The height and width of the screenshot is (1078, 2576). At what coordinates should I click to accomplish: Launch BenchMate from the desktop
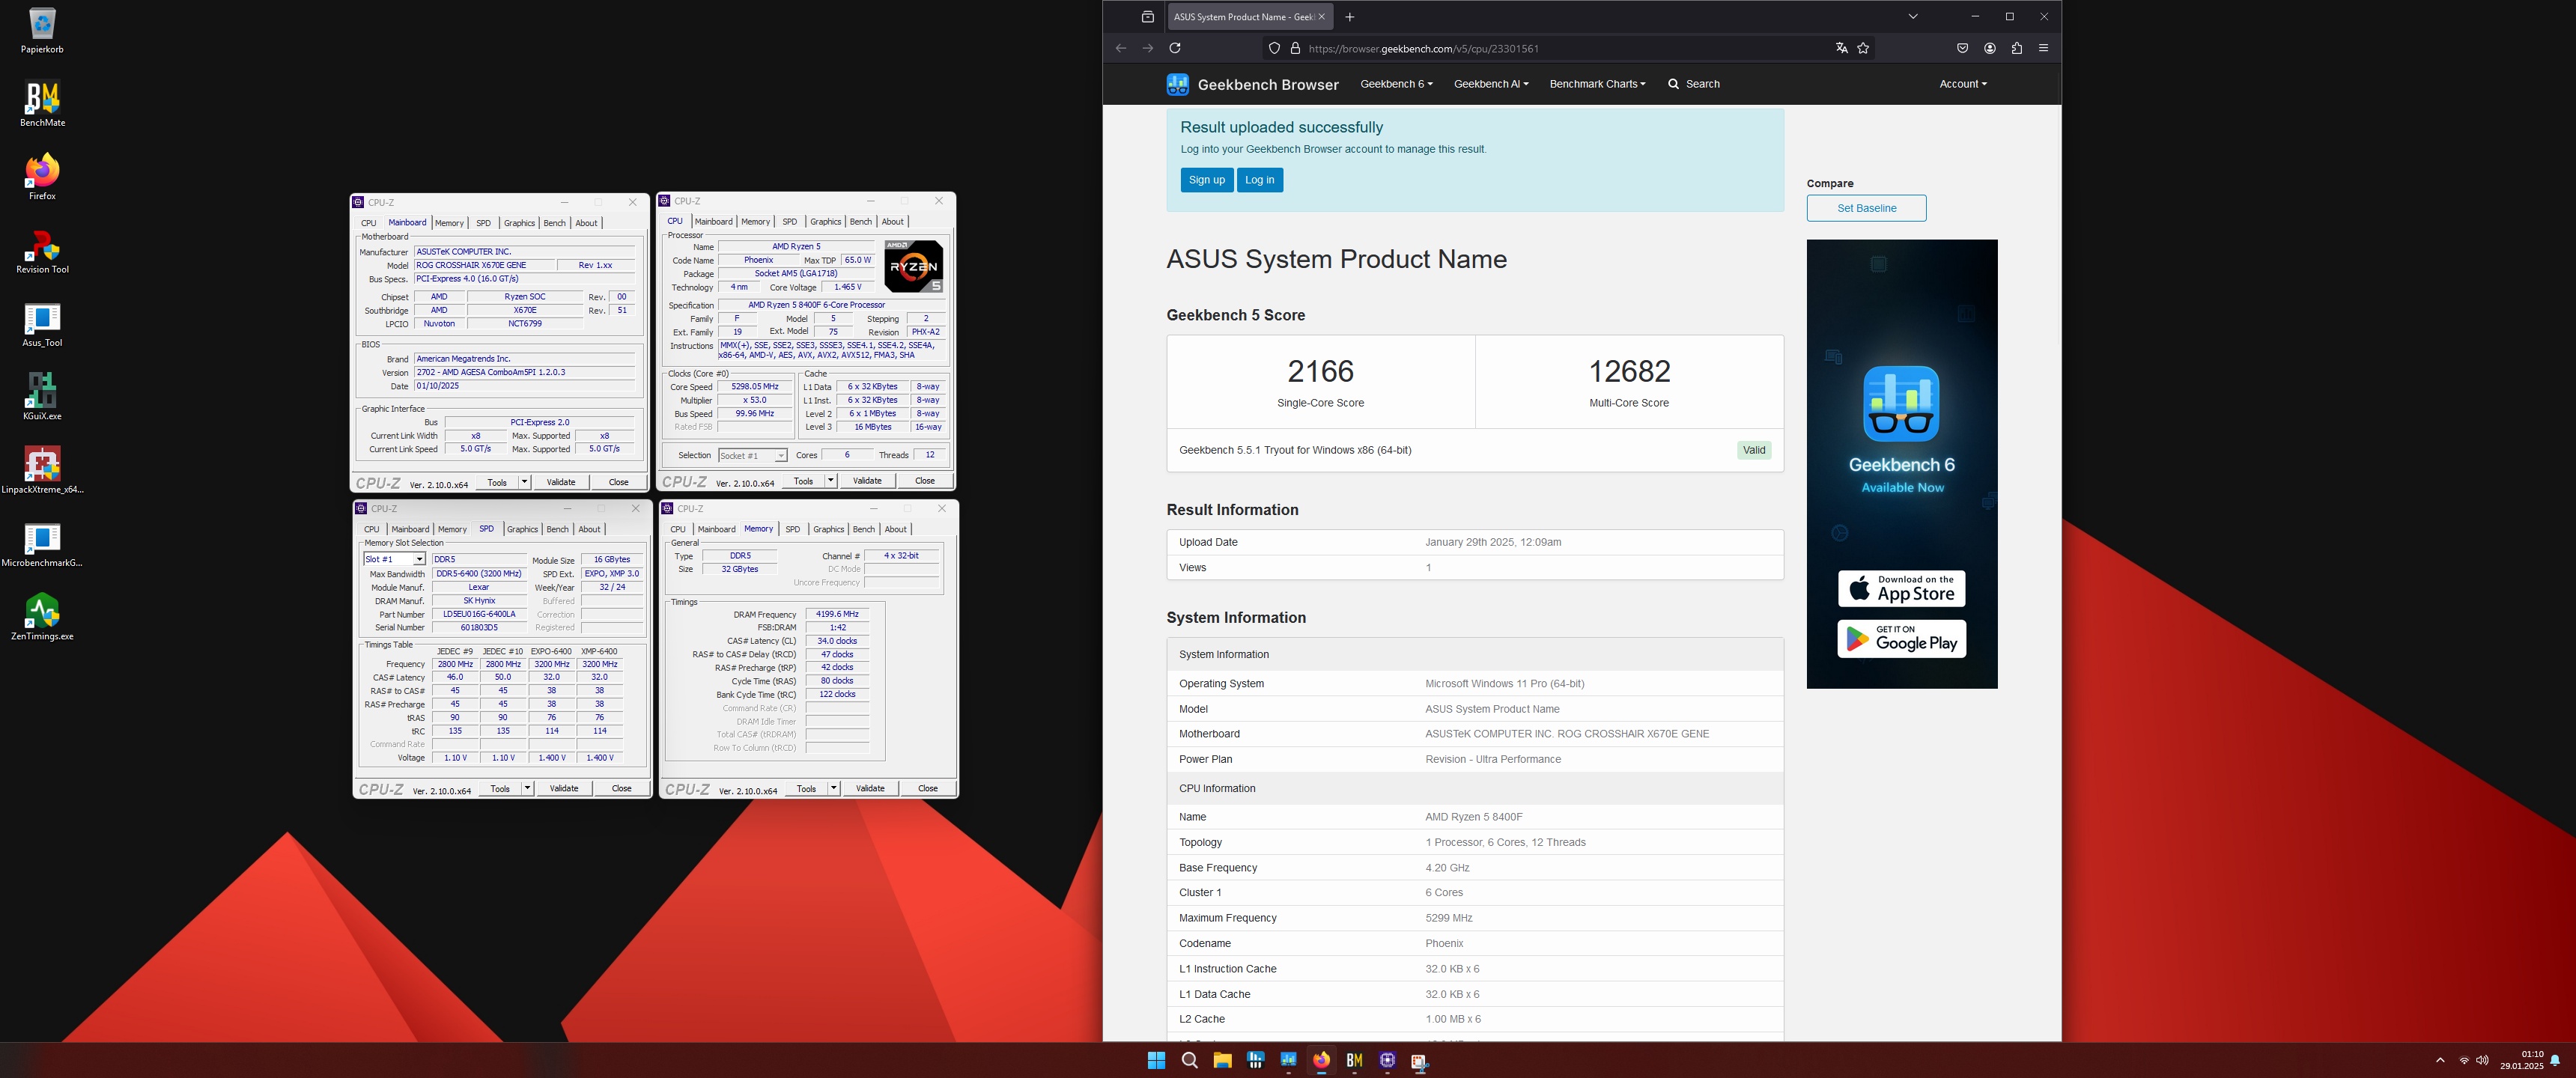tap(42, 104)
